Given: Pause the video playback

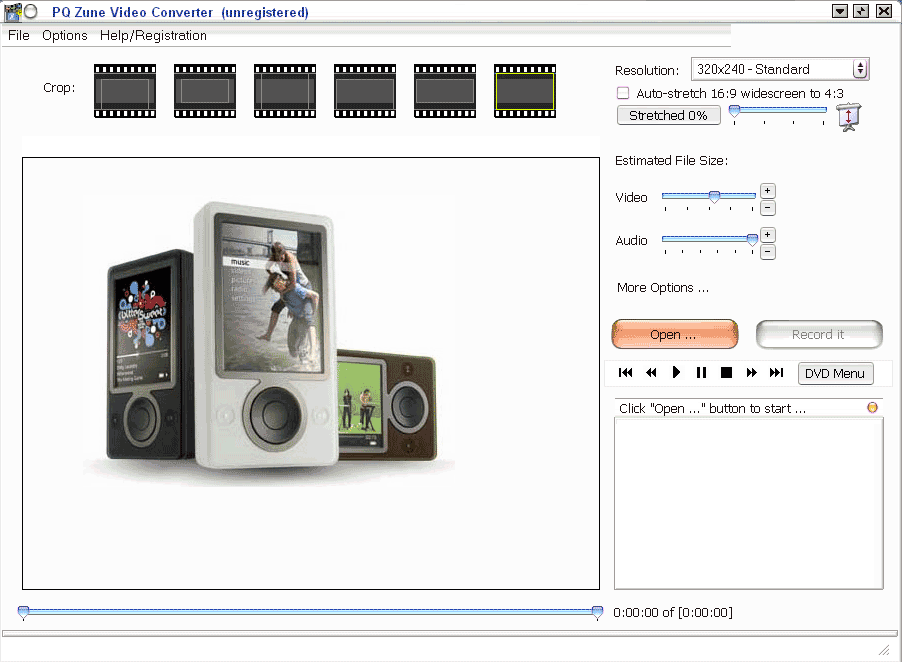Looking at the screenshot, I should [701, 373].
